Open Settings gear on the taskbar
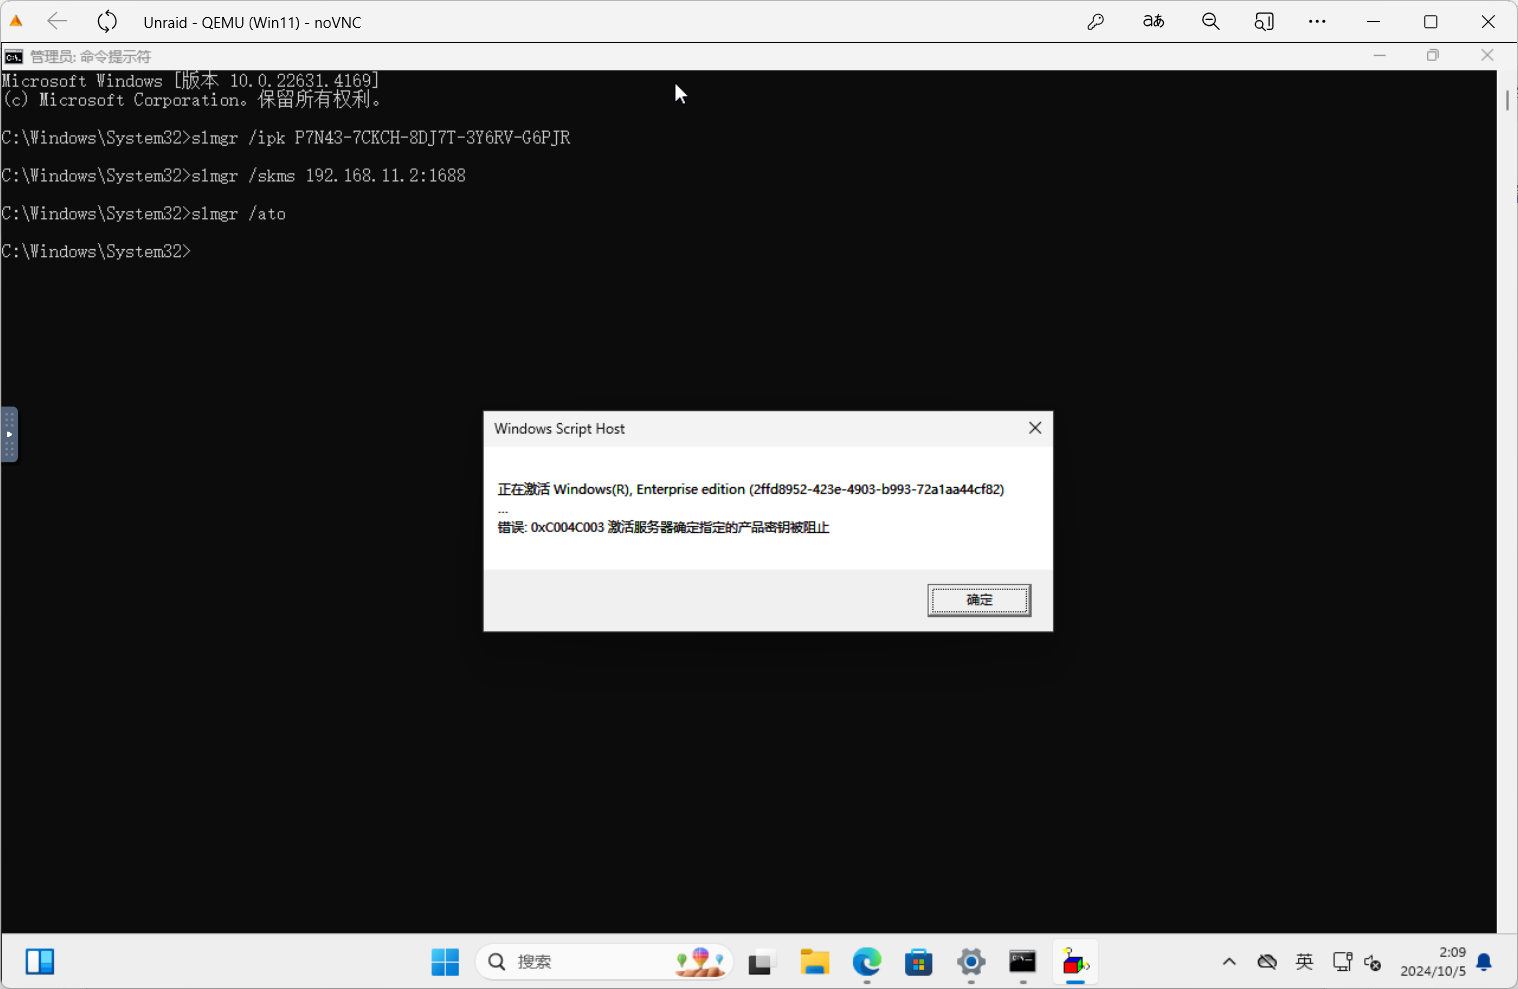 971,962
